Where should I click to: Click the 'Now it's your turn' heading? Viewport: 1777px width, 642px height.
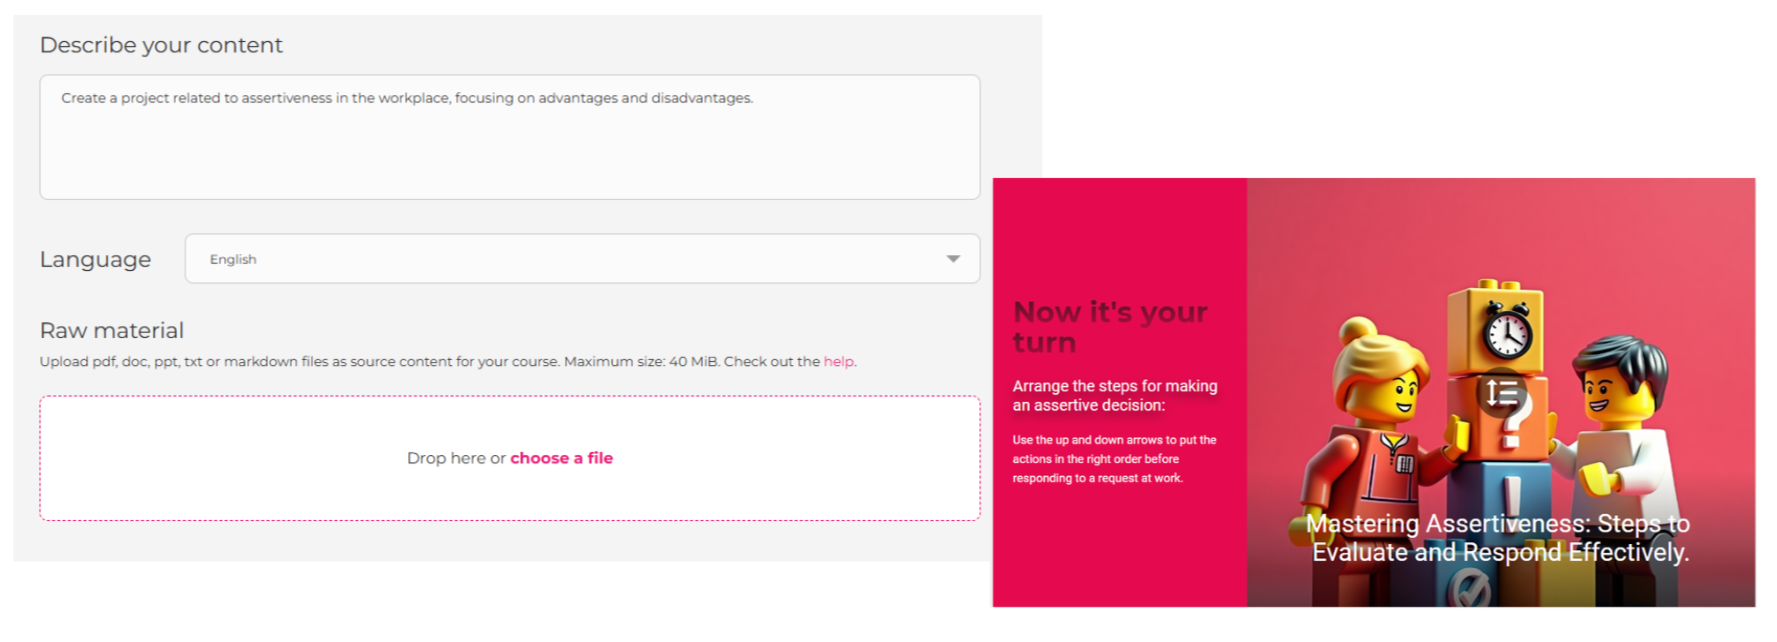1109,326
